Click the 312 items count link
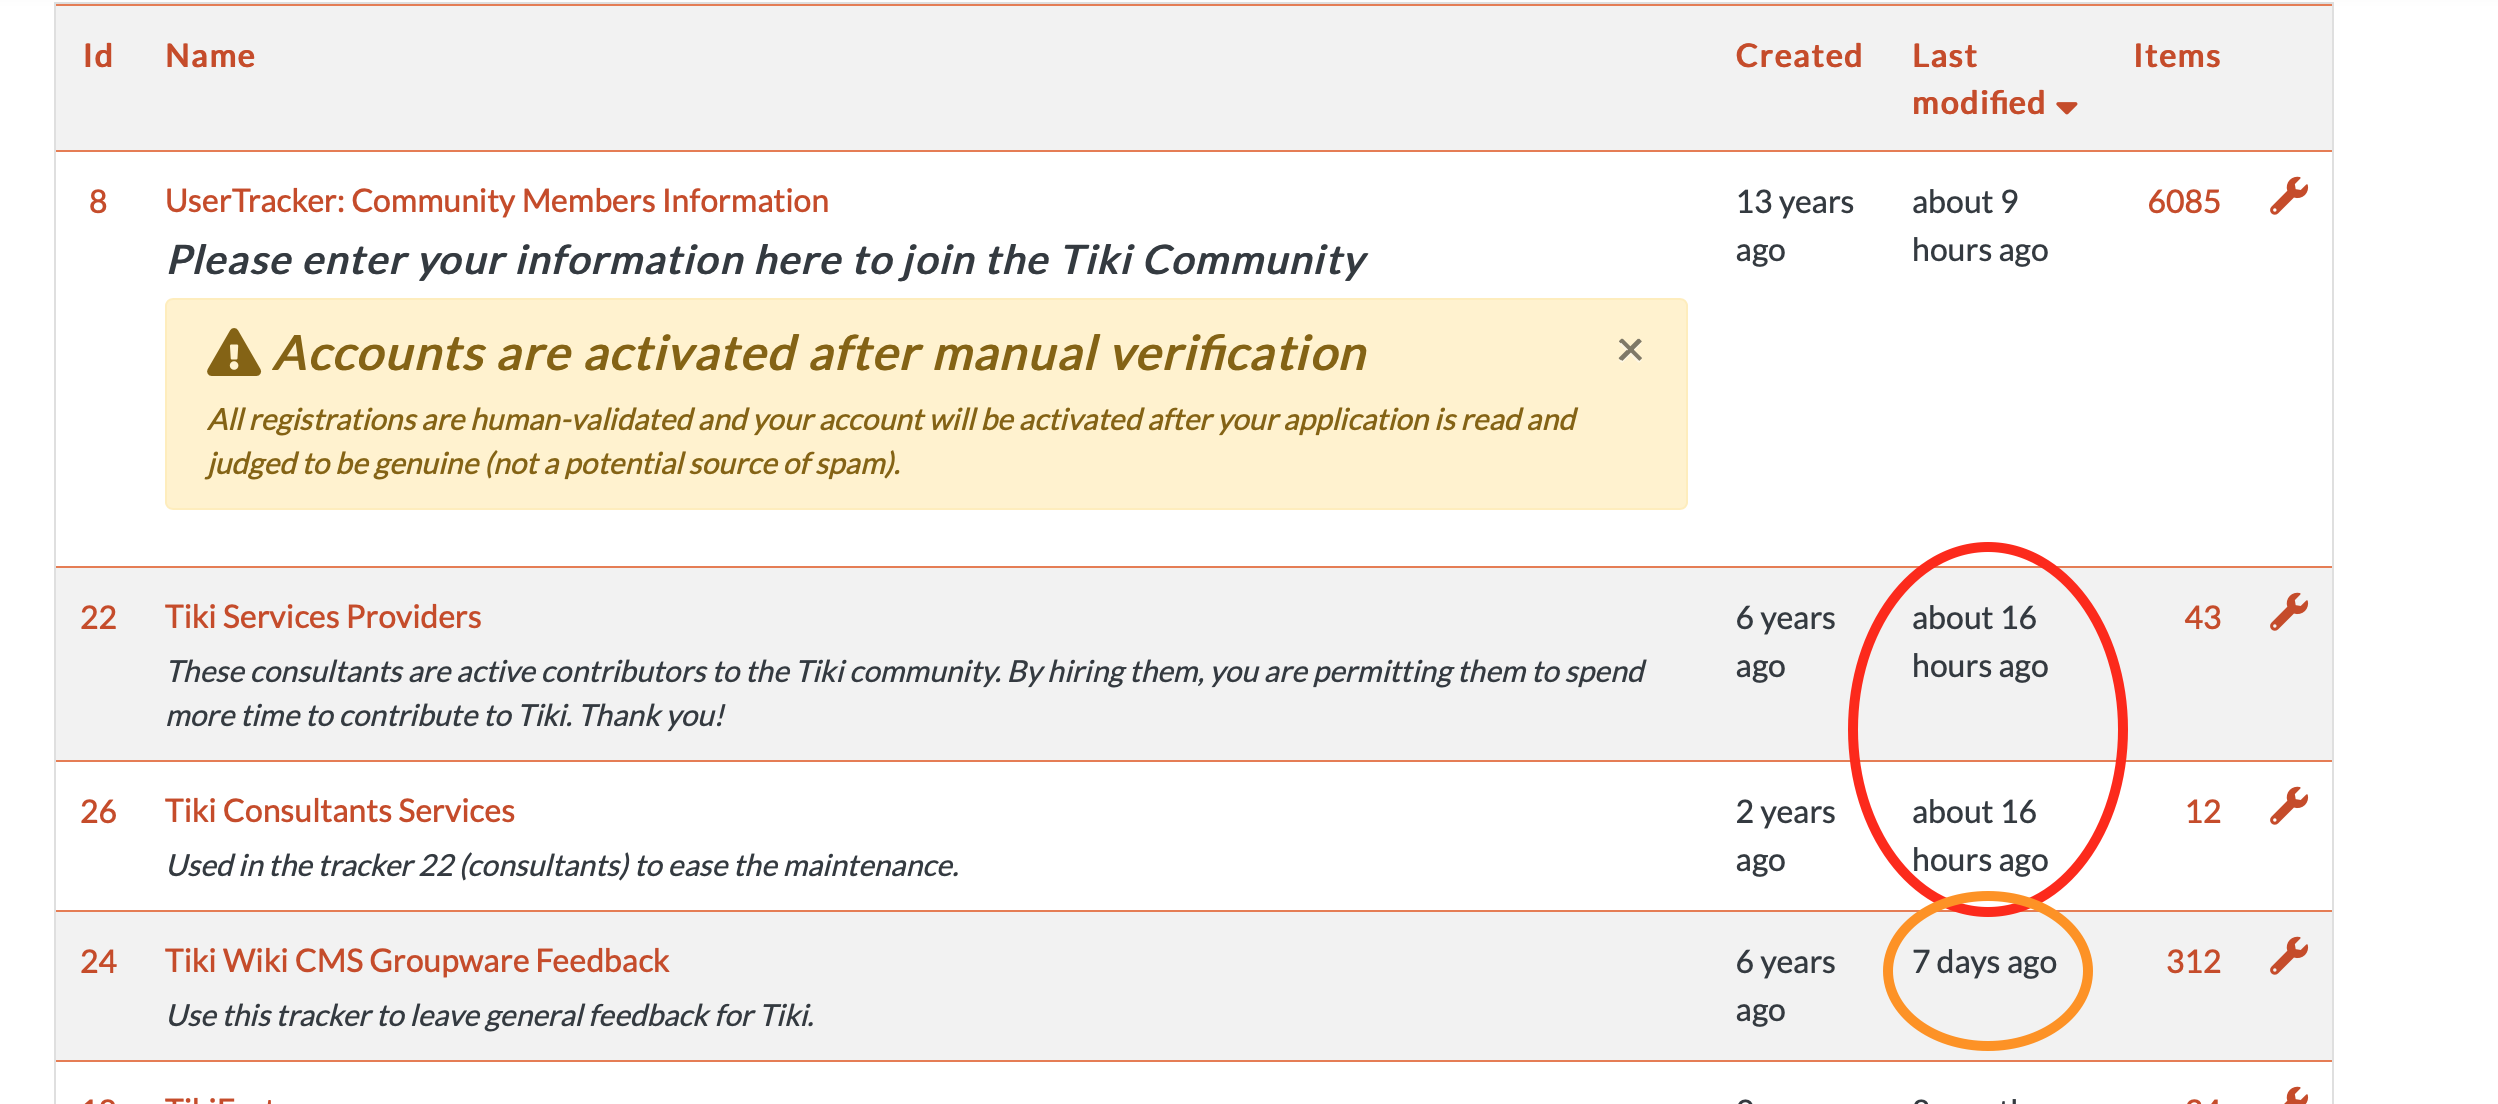 click(2193, 962)
